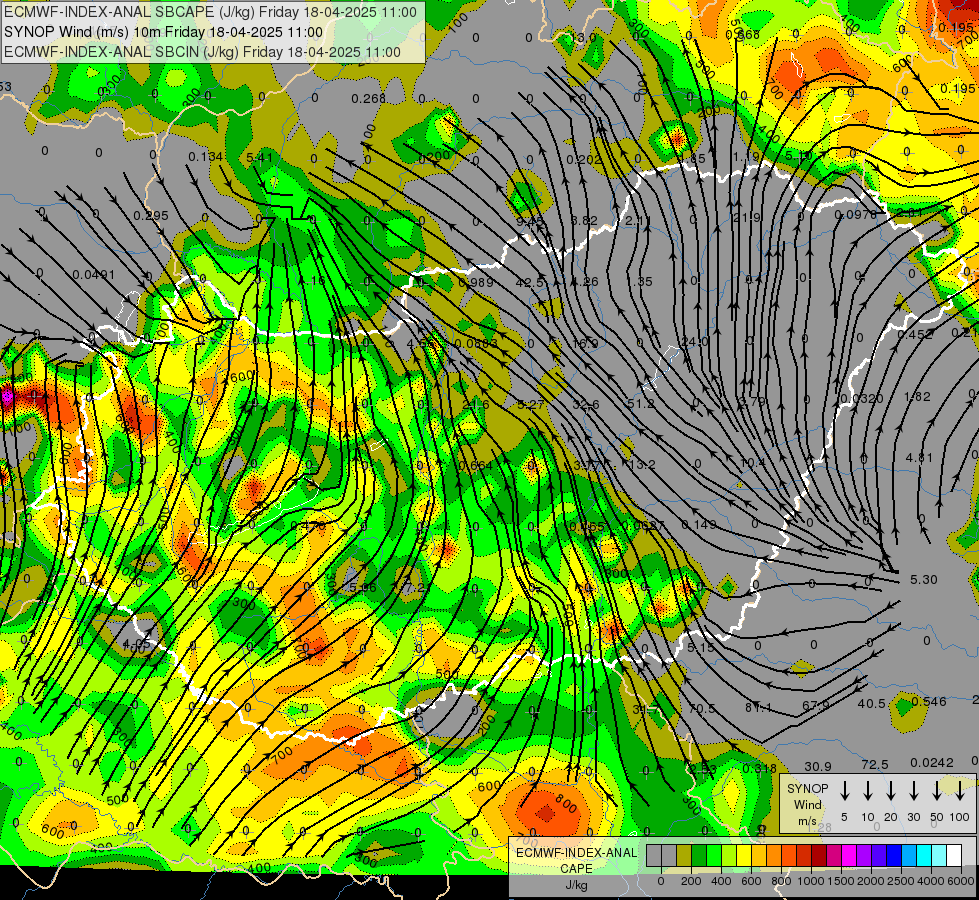Choose the white legend swatch before 6000
Image resolution: width=979 pixels, height=900 pixels.
(953, 856)
